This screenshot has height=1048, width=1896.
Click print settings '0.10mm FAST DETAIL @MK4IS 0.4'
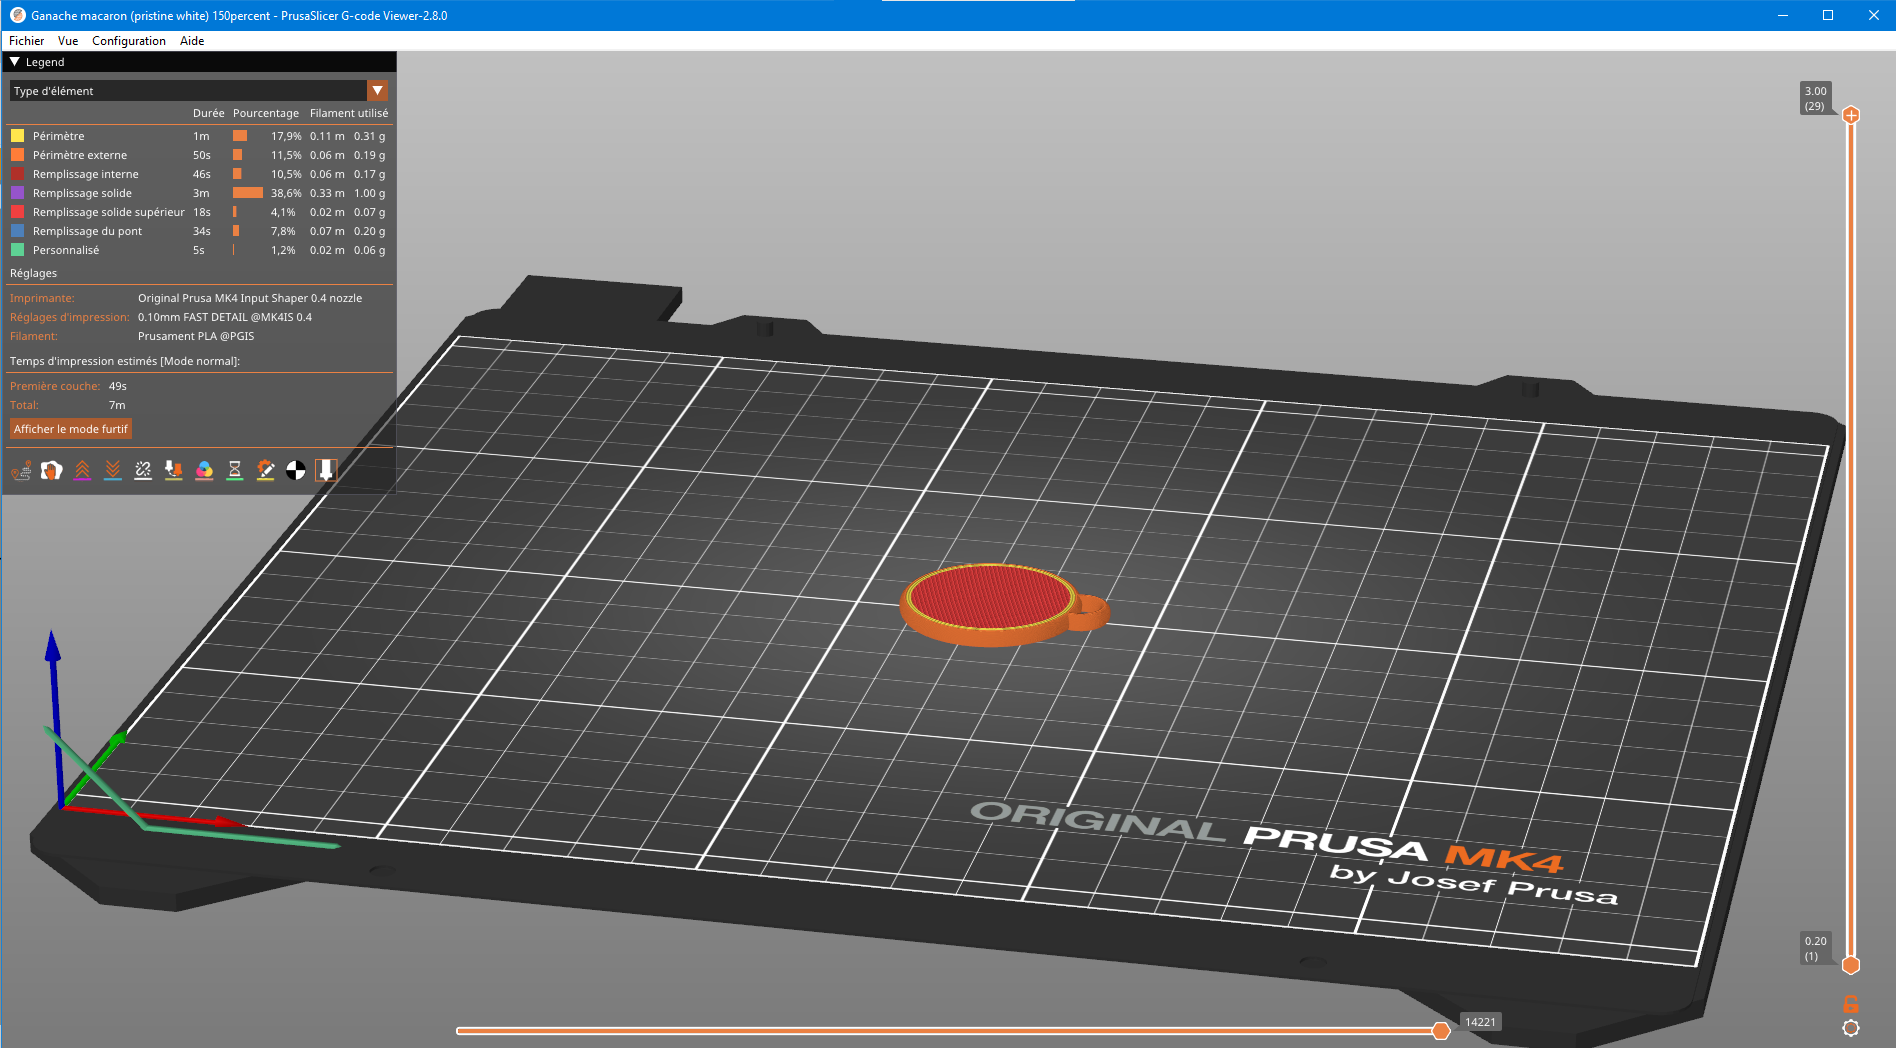pos(225,317)
